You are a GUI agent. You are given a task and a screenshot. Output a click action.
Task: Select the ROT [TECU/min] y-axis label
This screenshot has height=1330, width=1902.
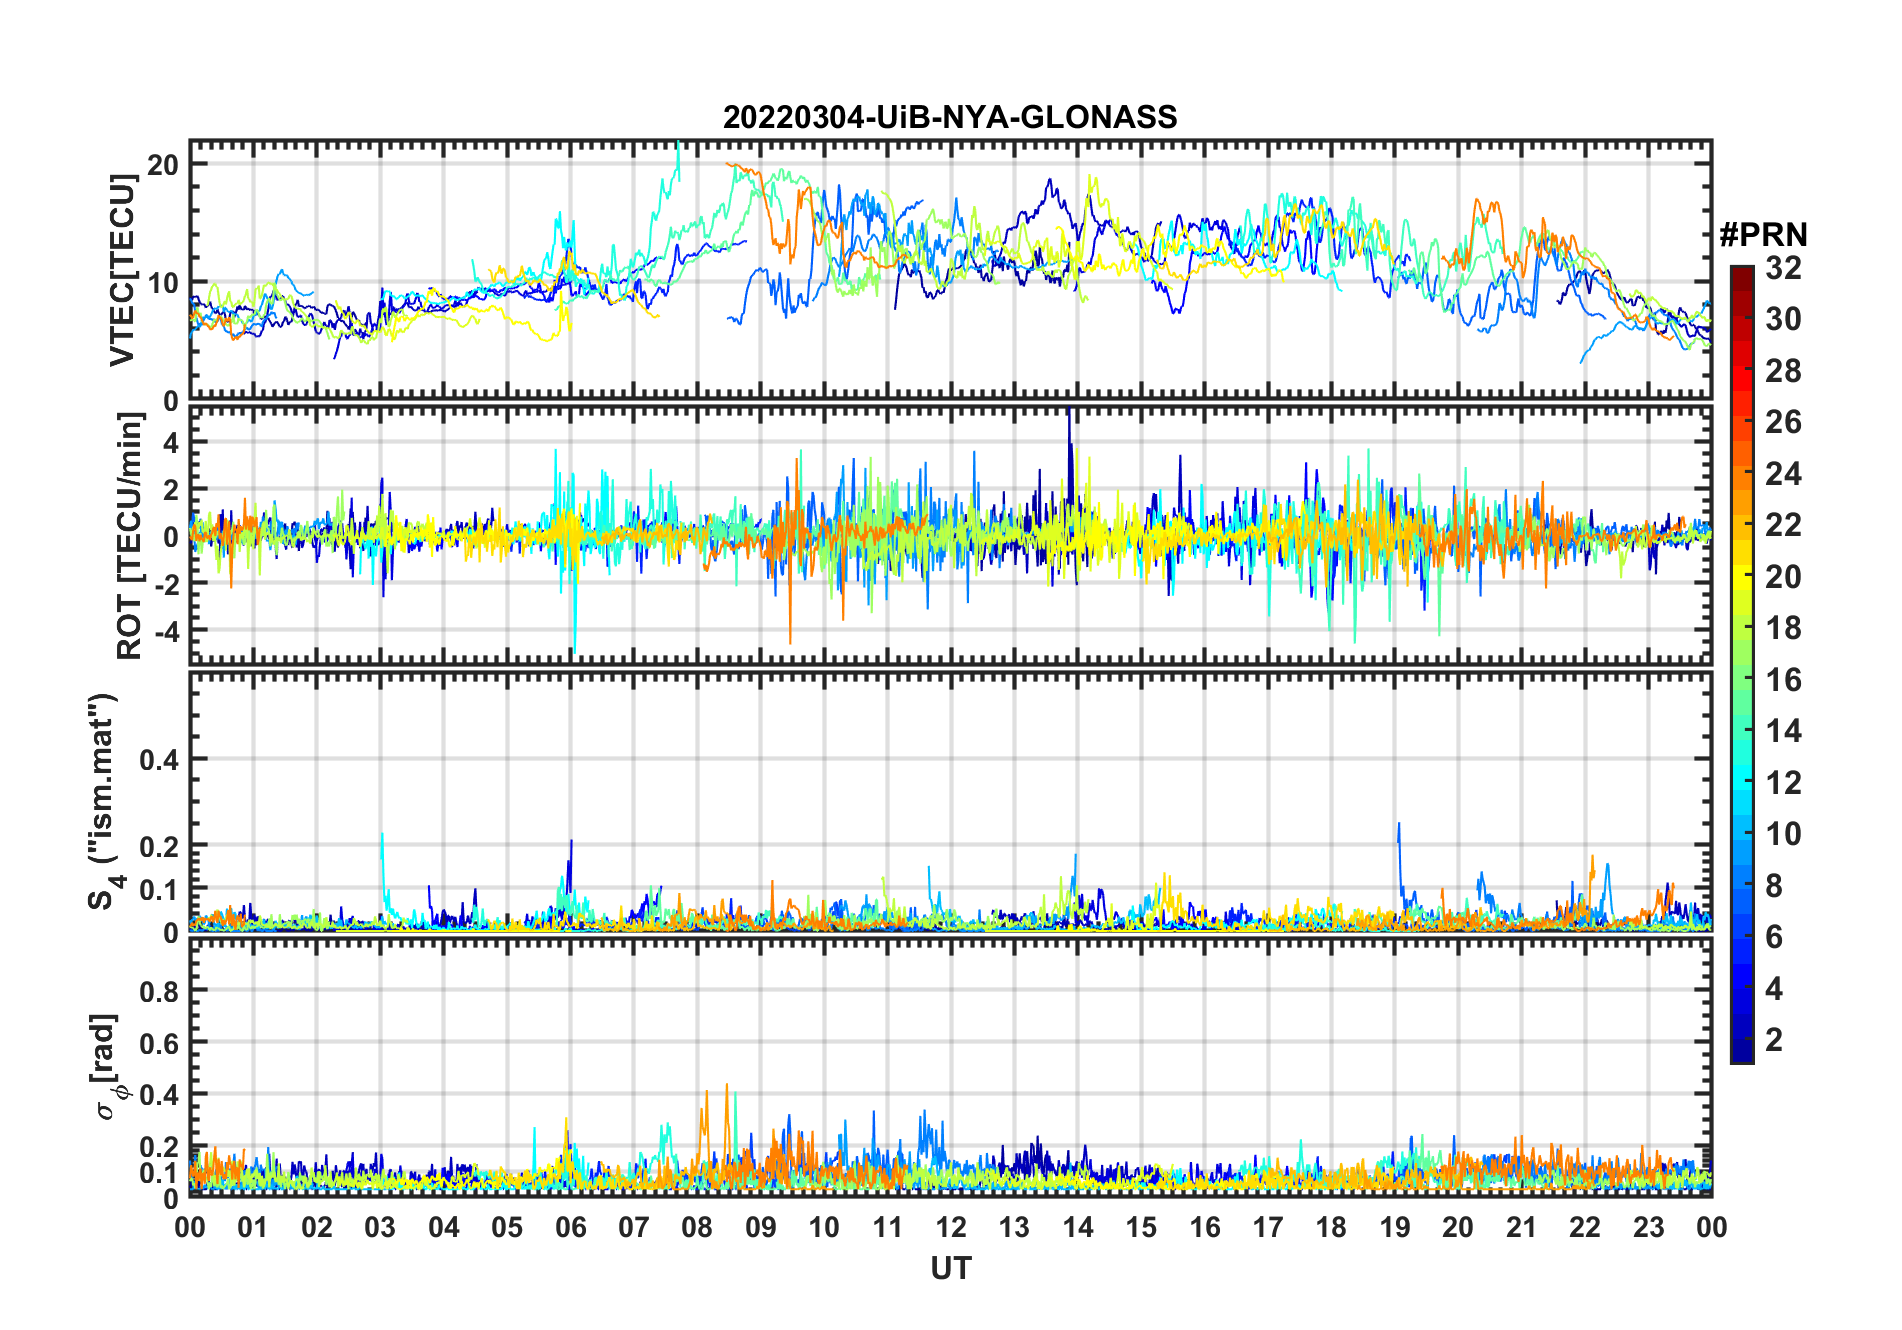pos(129,536)
